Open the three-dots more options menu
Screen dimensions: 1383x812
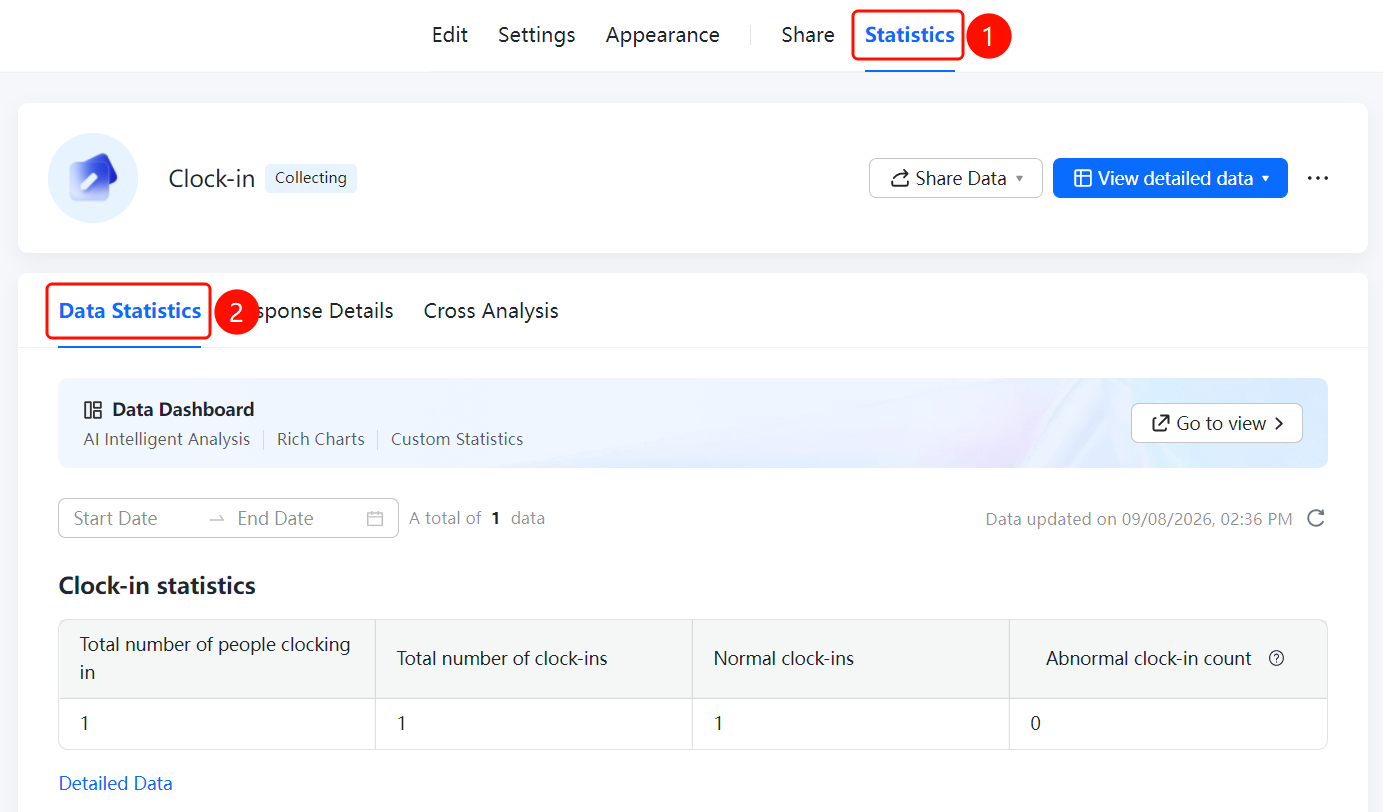coord(1318,178)
